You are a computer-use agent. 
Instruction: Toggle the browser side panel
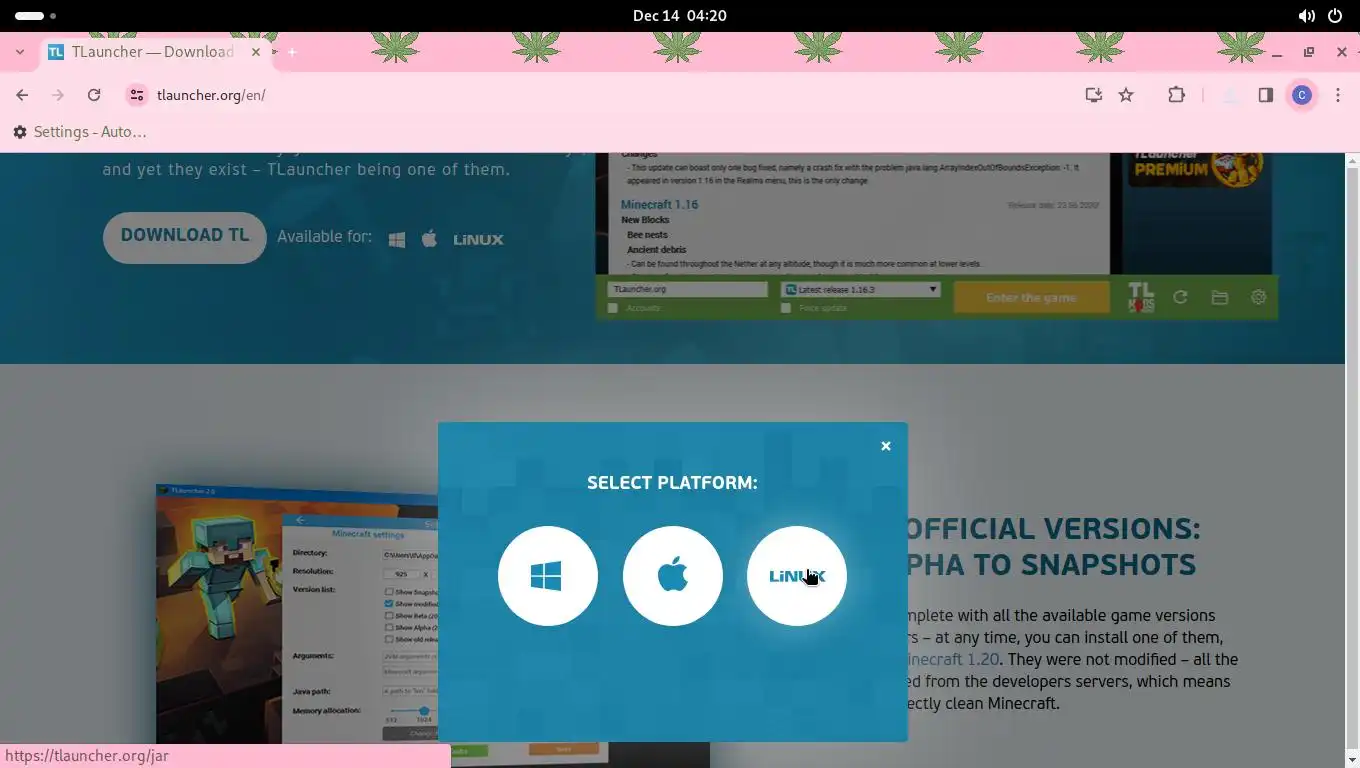coord(1266,95)
